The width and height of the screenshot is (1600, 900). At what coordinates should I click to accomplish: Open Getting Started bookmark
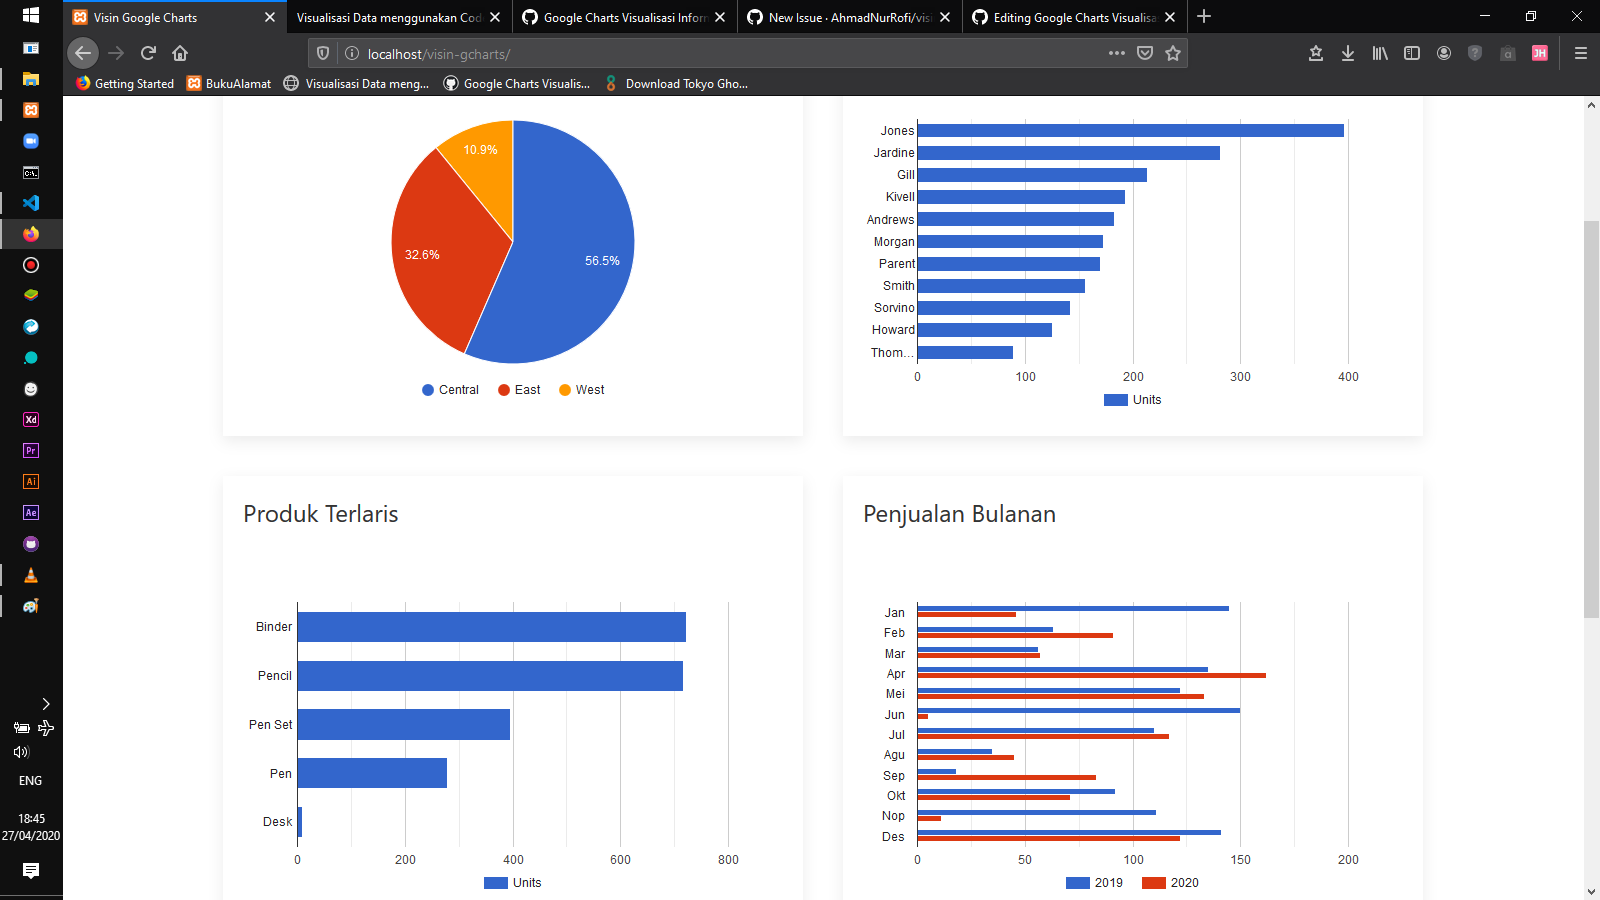[125, 83]
